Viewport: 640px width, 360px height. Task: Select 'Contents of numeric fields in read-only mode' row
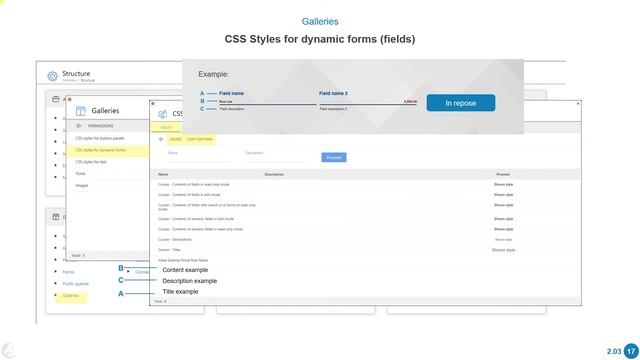[x=365, y=229]
